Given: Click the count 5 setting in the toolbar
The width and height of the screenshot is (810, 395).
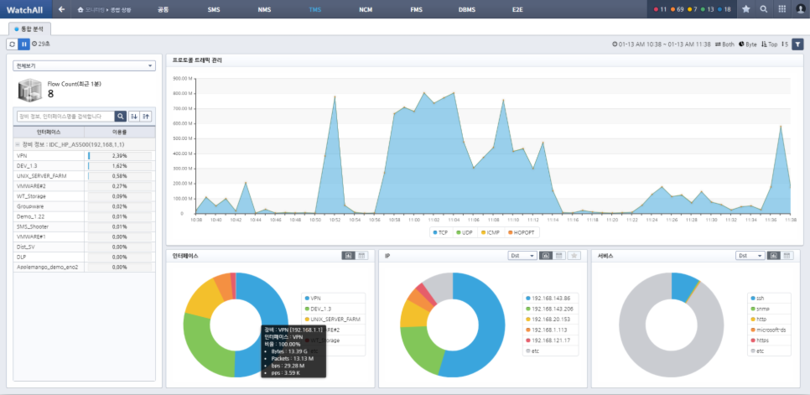Looking at the screenshot, I should [785, 44].
